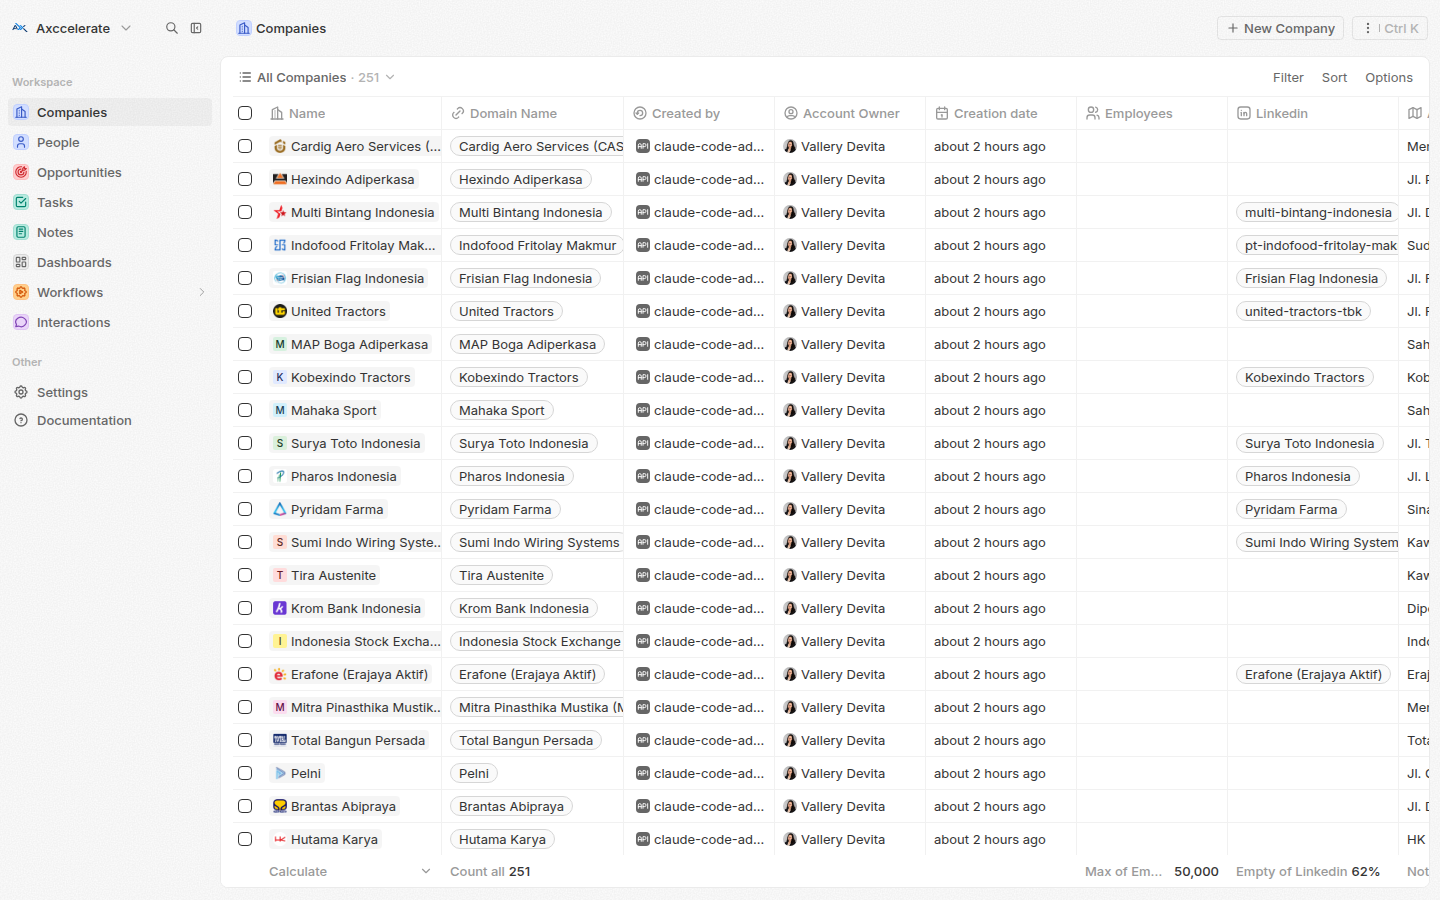Open the Notes icon in sidebar
The image size is (1440, 900).
[x=21, y=233]
